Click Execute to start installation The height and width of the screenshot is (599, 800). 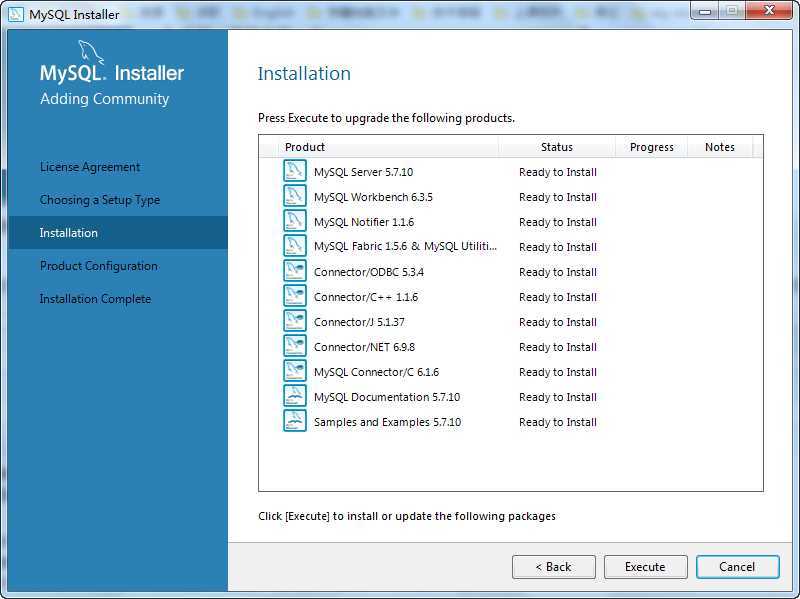[x=645, y=567]
